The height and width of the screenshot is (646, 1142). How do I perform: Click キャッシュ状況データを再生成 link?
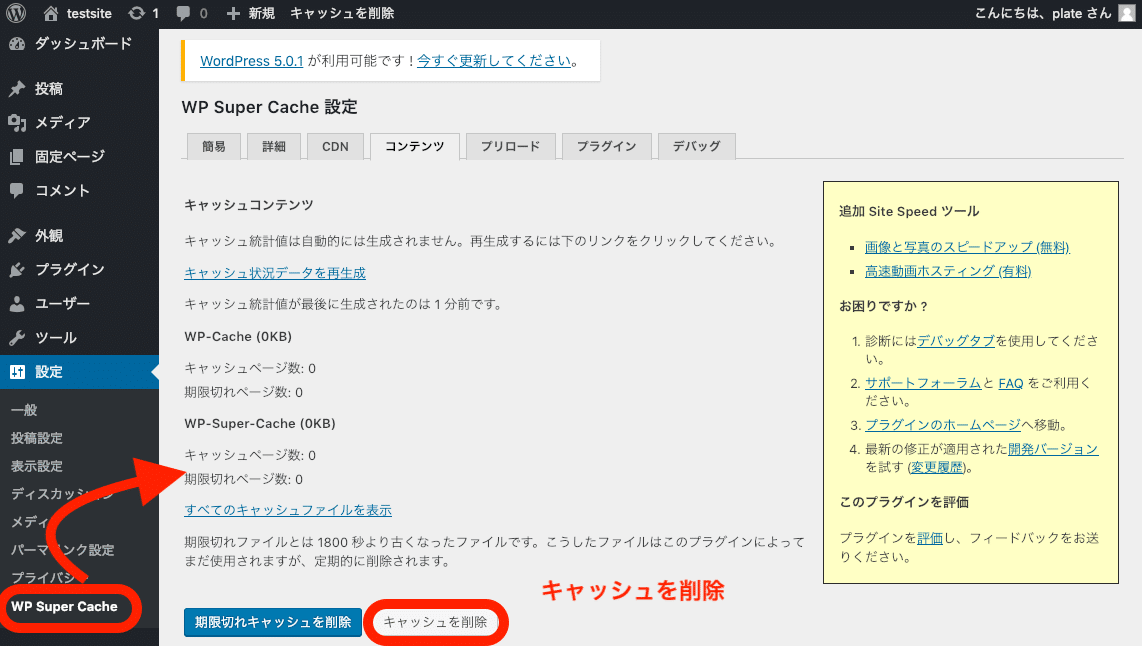[x=275, y=273]
